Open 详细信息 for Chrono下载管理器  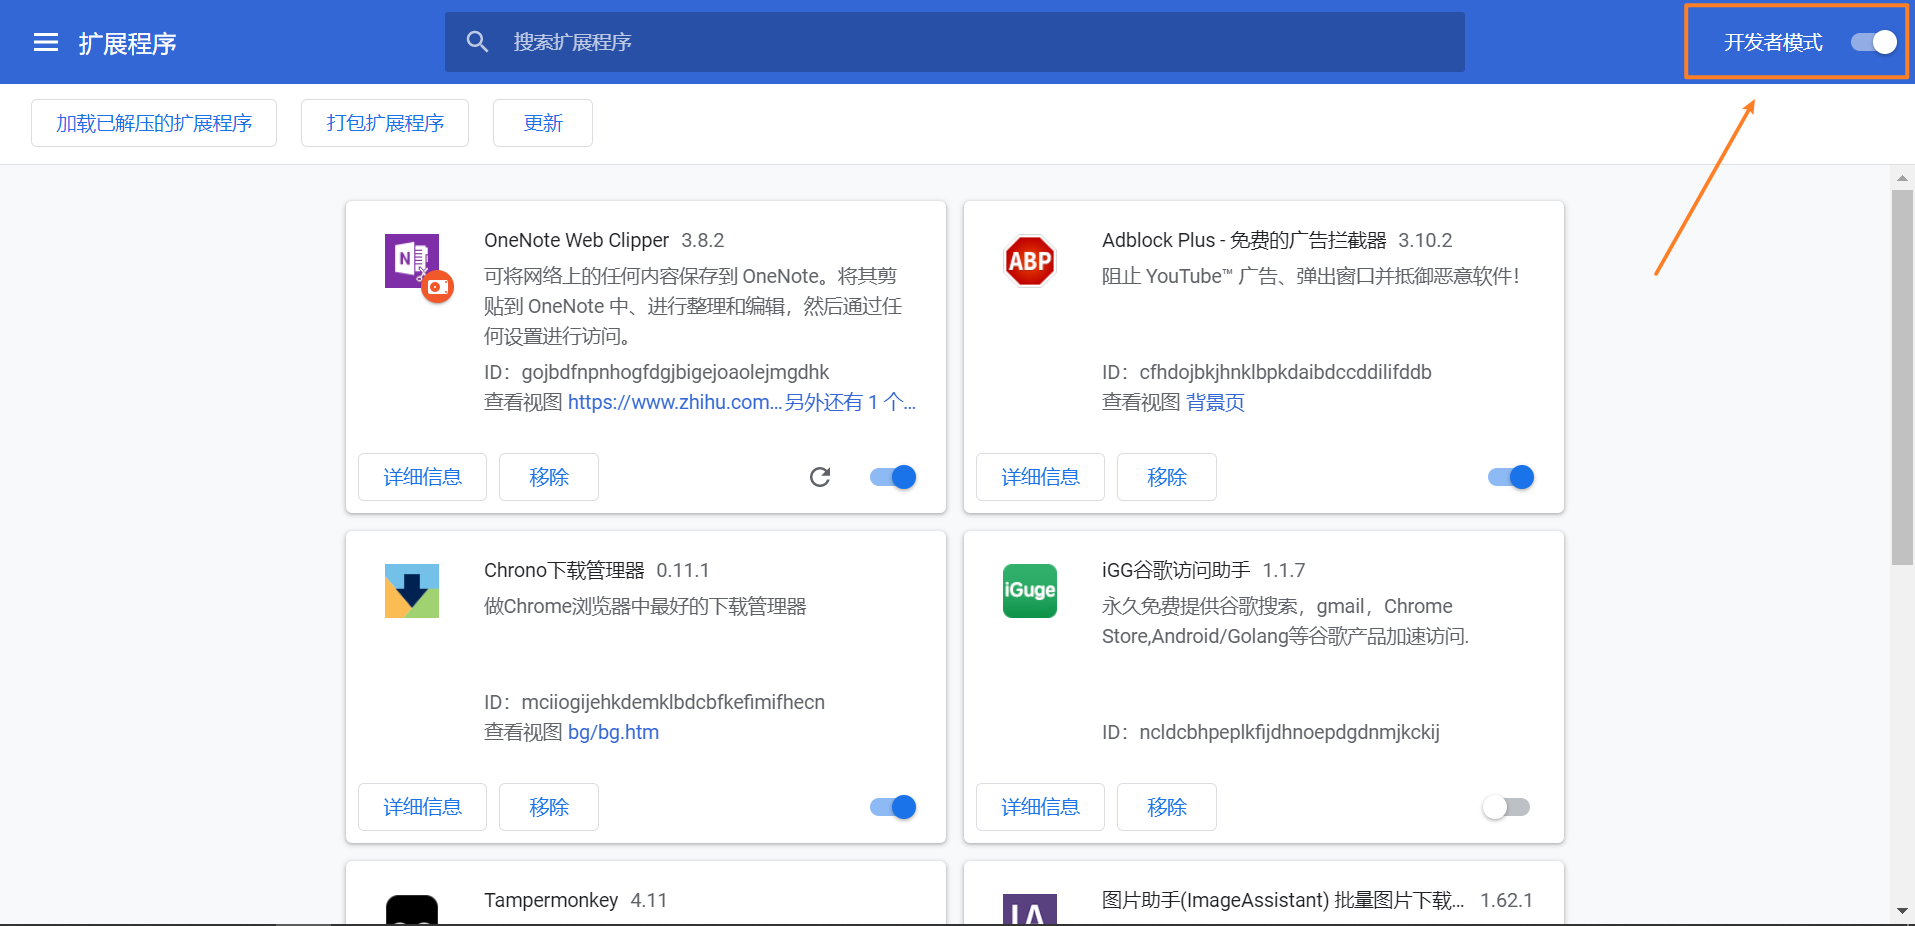pyautogui.click(x=422, y=807)
